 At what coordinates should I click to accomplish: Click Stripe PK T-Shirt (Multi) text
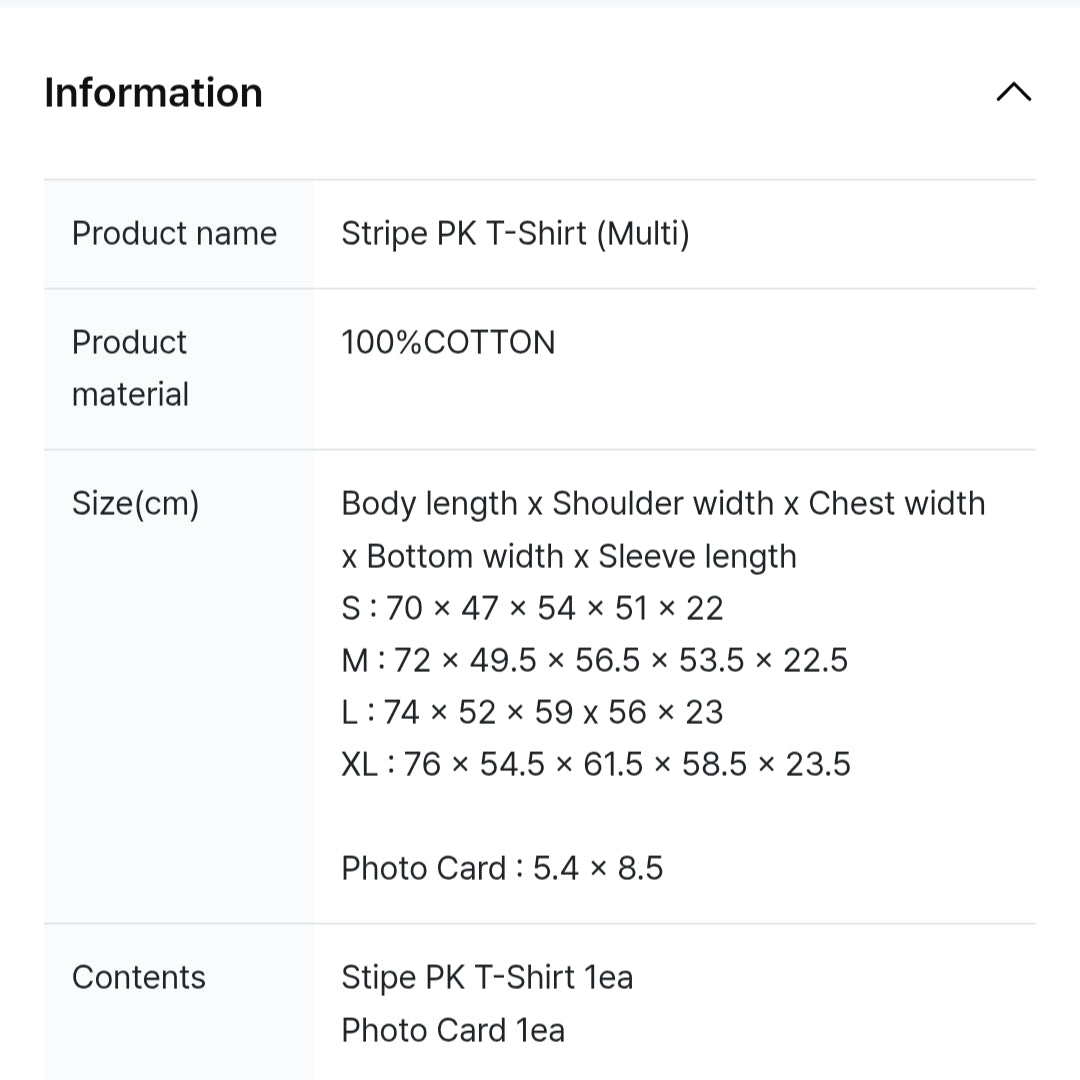pos(515,233)
